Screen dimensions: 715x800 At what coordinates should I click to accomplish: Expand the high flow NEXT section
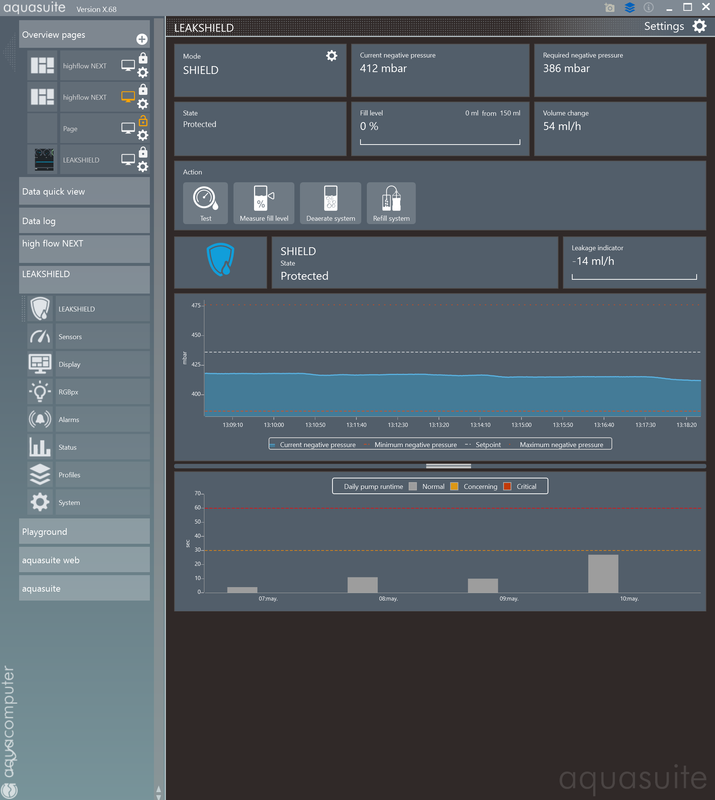[84, 249]
